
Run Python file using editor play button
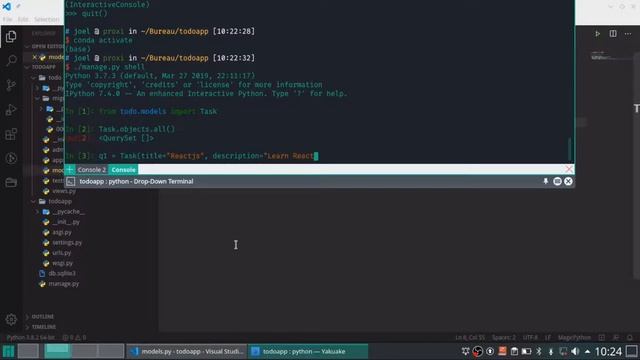pyautogui.click(x=598, y=33)
